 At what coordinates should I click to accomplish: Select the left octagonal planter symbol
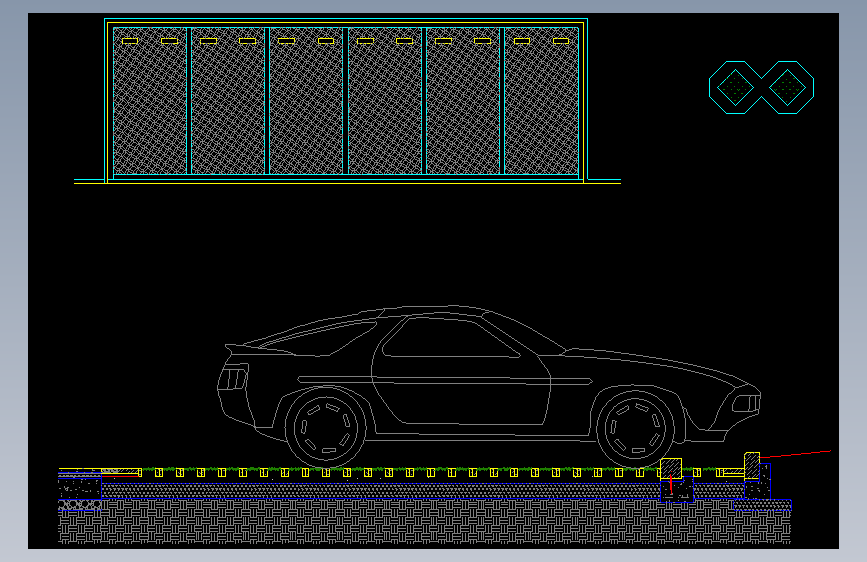coord(735,87)
